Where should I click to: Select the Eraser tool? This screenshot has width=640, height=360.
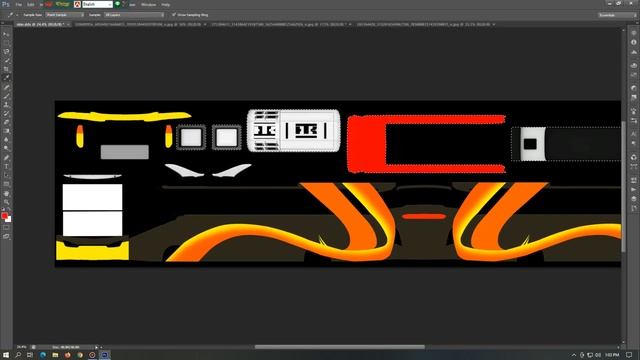(6, 122)
